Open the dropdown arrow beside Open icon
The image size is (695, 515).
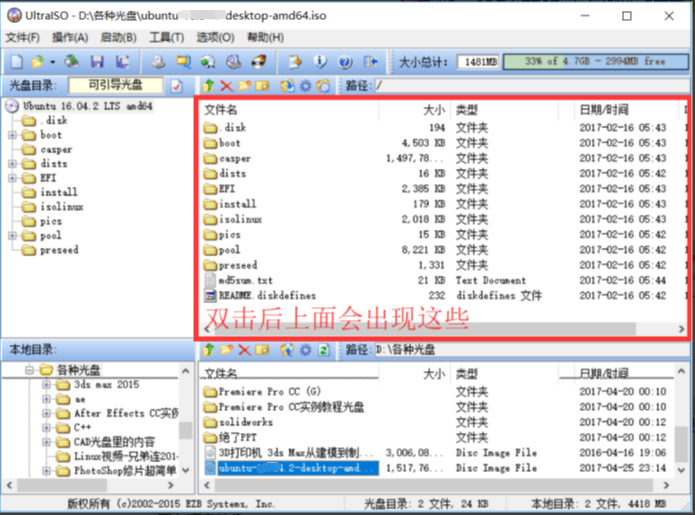tap(52, 62)
